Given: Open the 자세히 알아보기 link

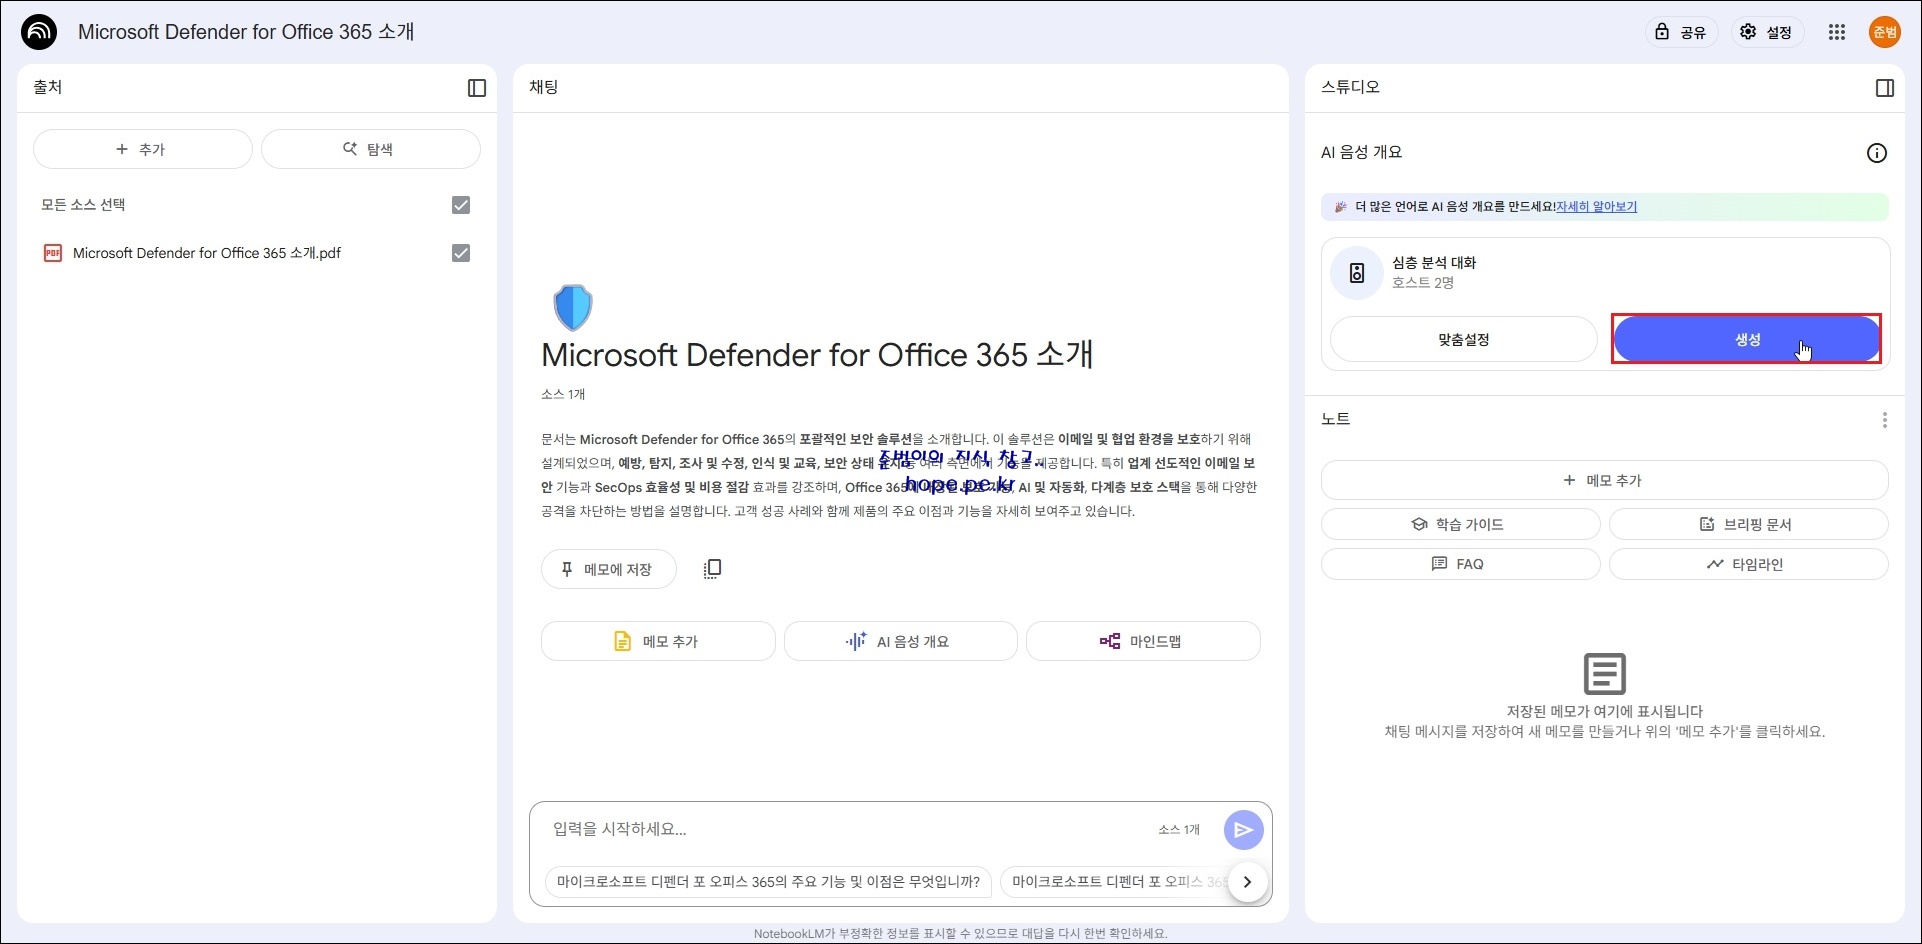Looking at the screenshot, I should [x=1596, y=207].
